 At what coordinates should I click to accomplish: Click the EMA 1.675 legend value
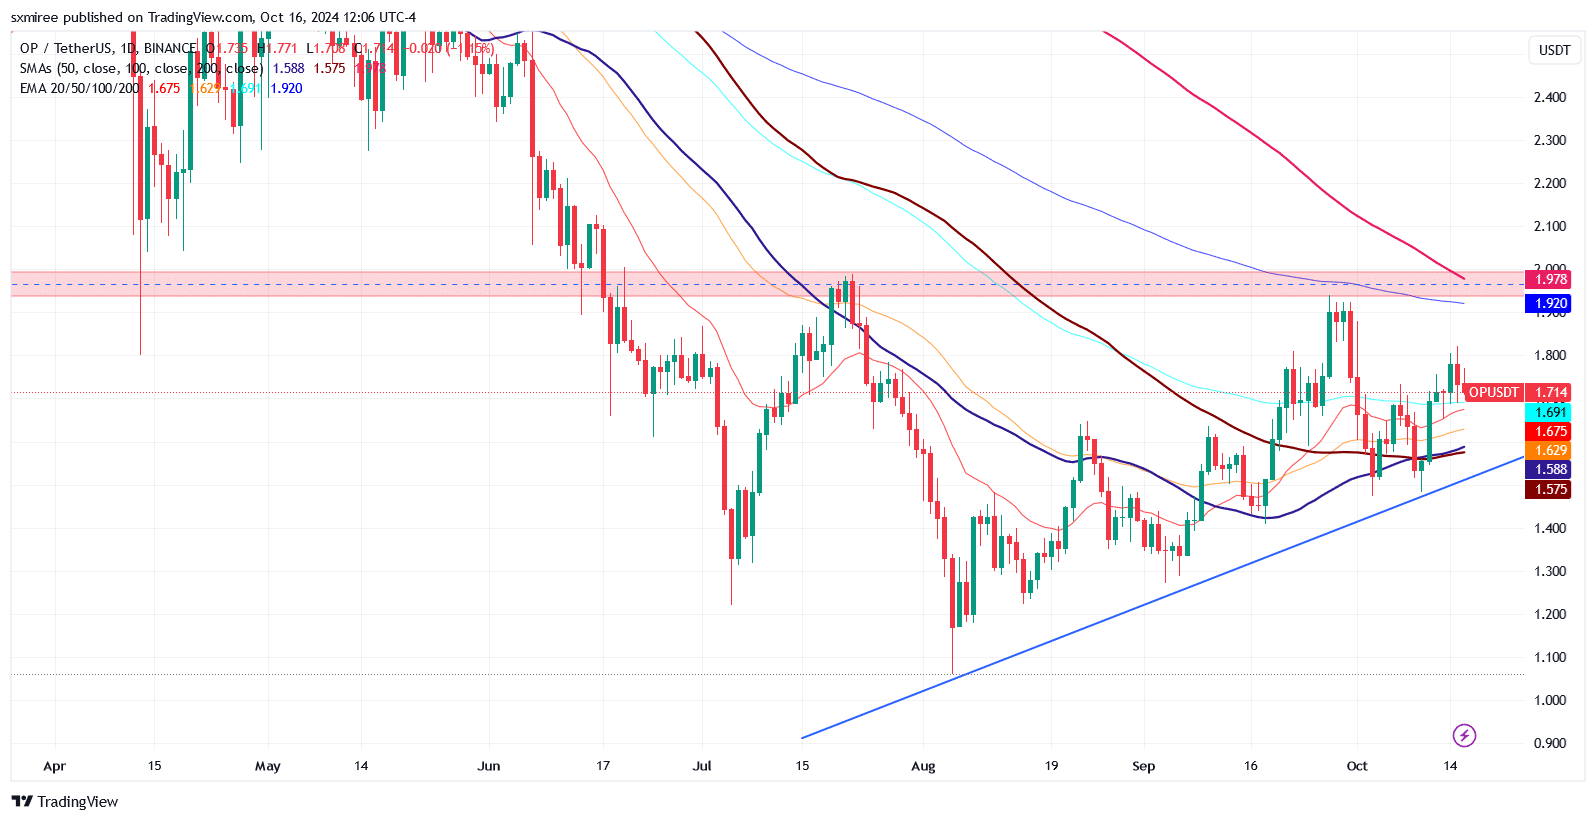tap(164, 88)
